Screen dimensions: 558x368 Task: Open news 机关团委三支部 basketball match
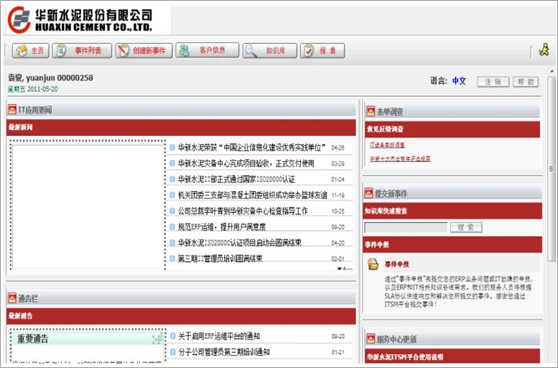click(252, 195)
